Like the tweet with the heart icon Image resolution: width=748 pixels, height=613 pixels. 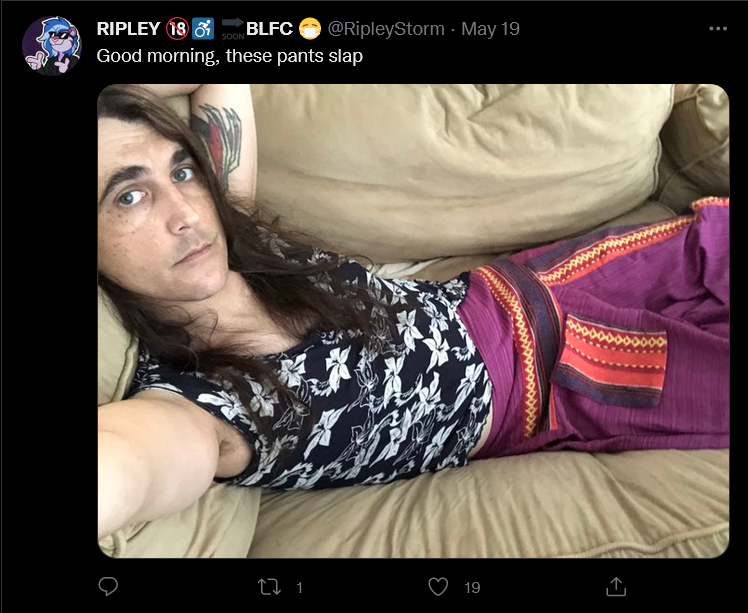(x=438, y=587)
